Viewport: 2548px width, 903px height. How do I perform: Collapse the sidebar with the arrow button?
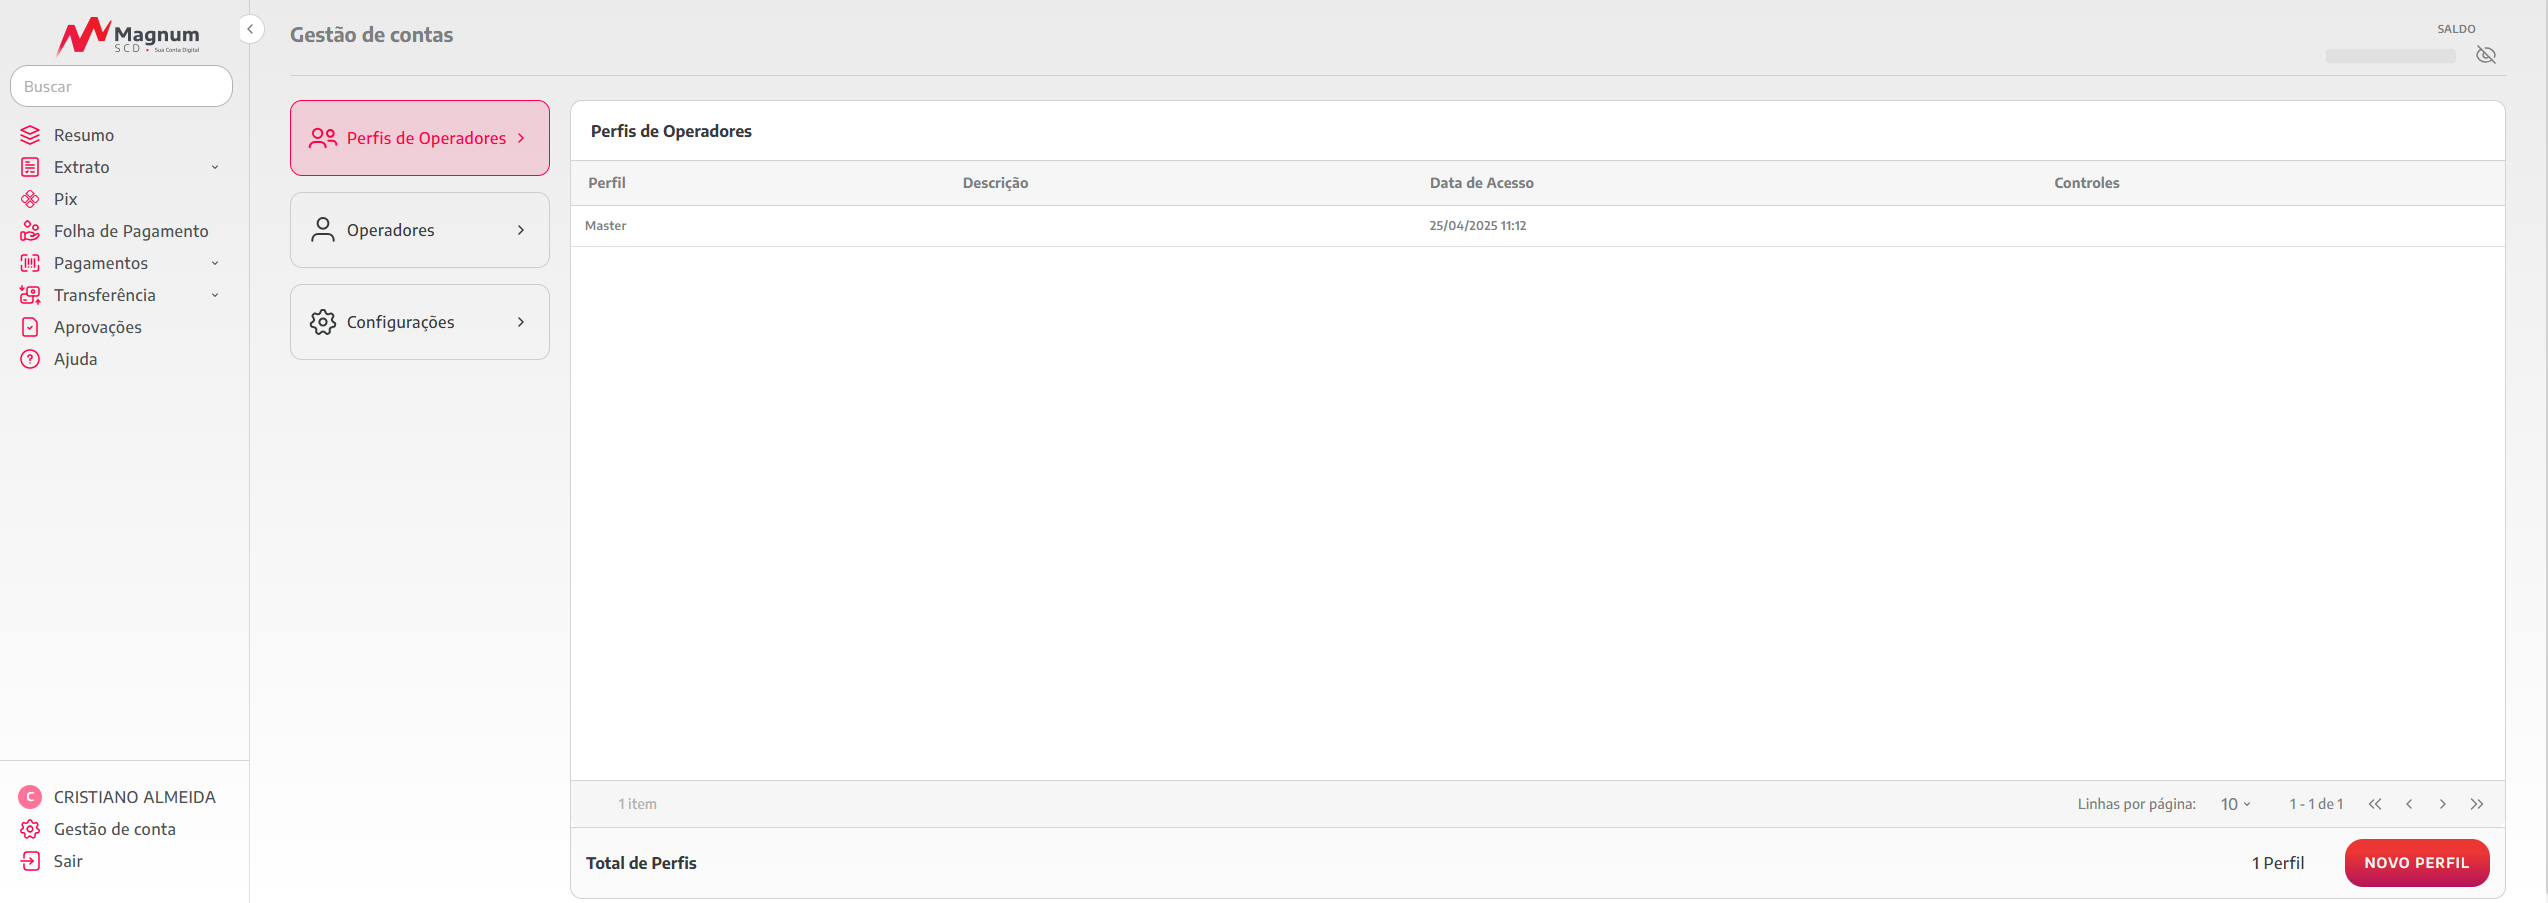point(250,30)
